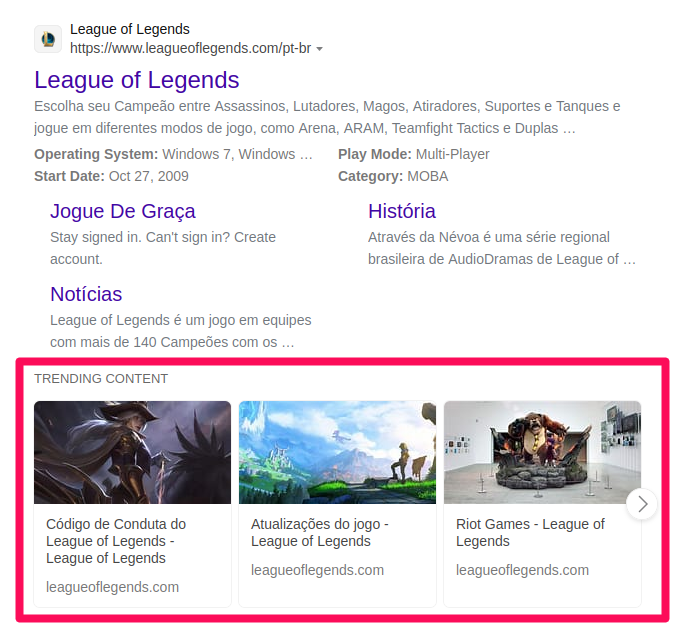
Task: Click the 'Através da Névoa' snippet text
Action: (502, 248)
